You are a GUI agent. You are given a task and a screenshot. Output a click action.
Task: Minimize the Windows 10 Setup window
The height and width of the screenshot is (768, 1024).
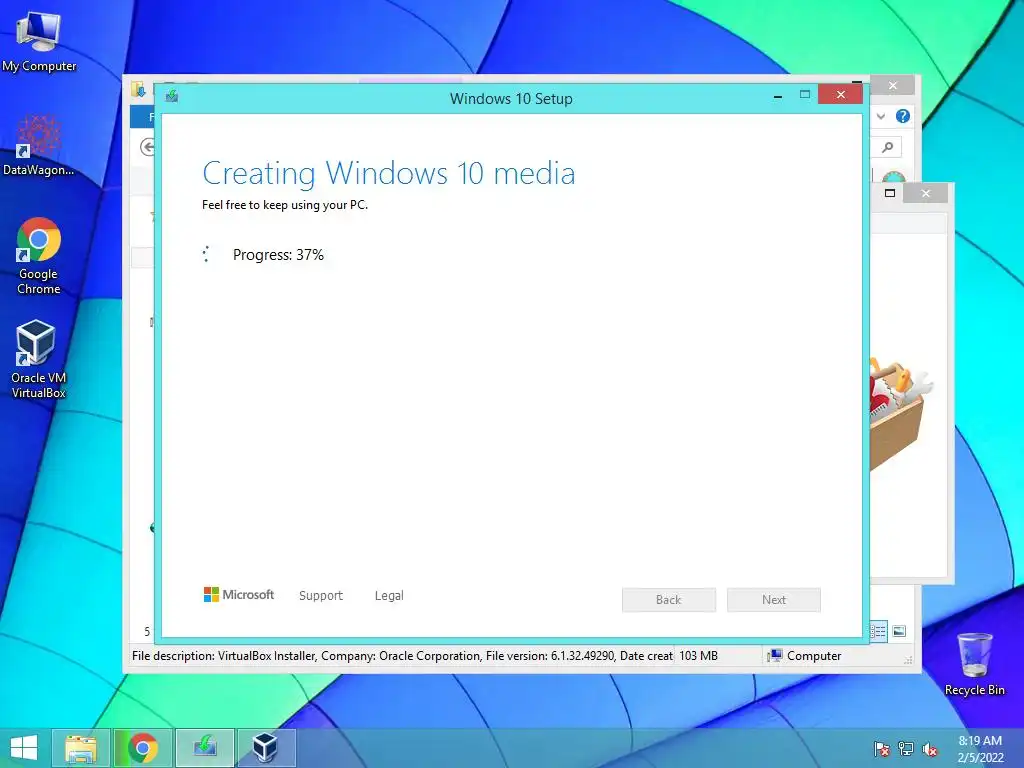[x=778, y=96]
